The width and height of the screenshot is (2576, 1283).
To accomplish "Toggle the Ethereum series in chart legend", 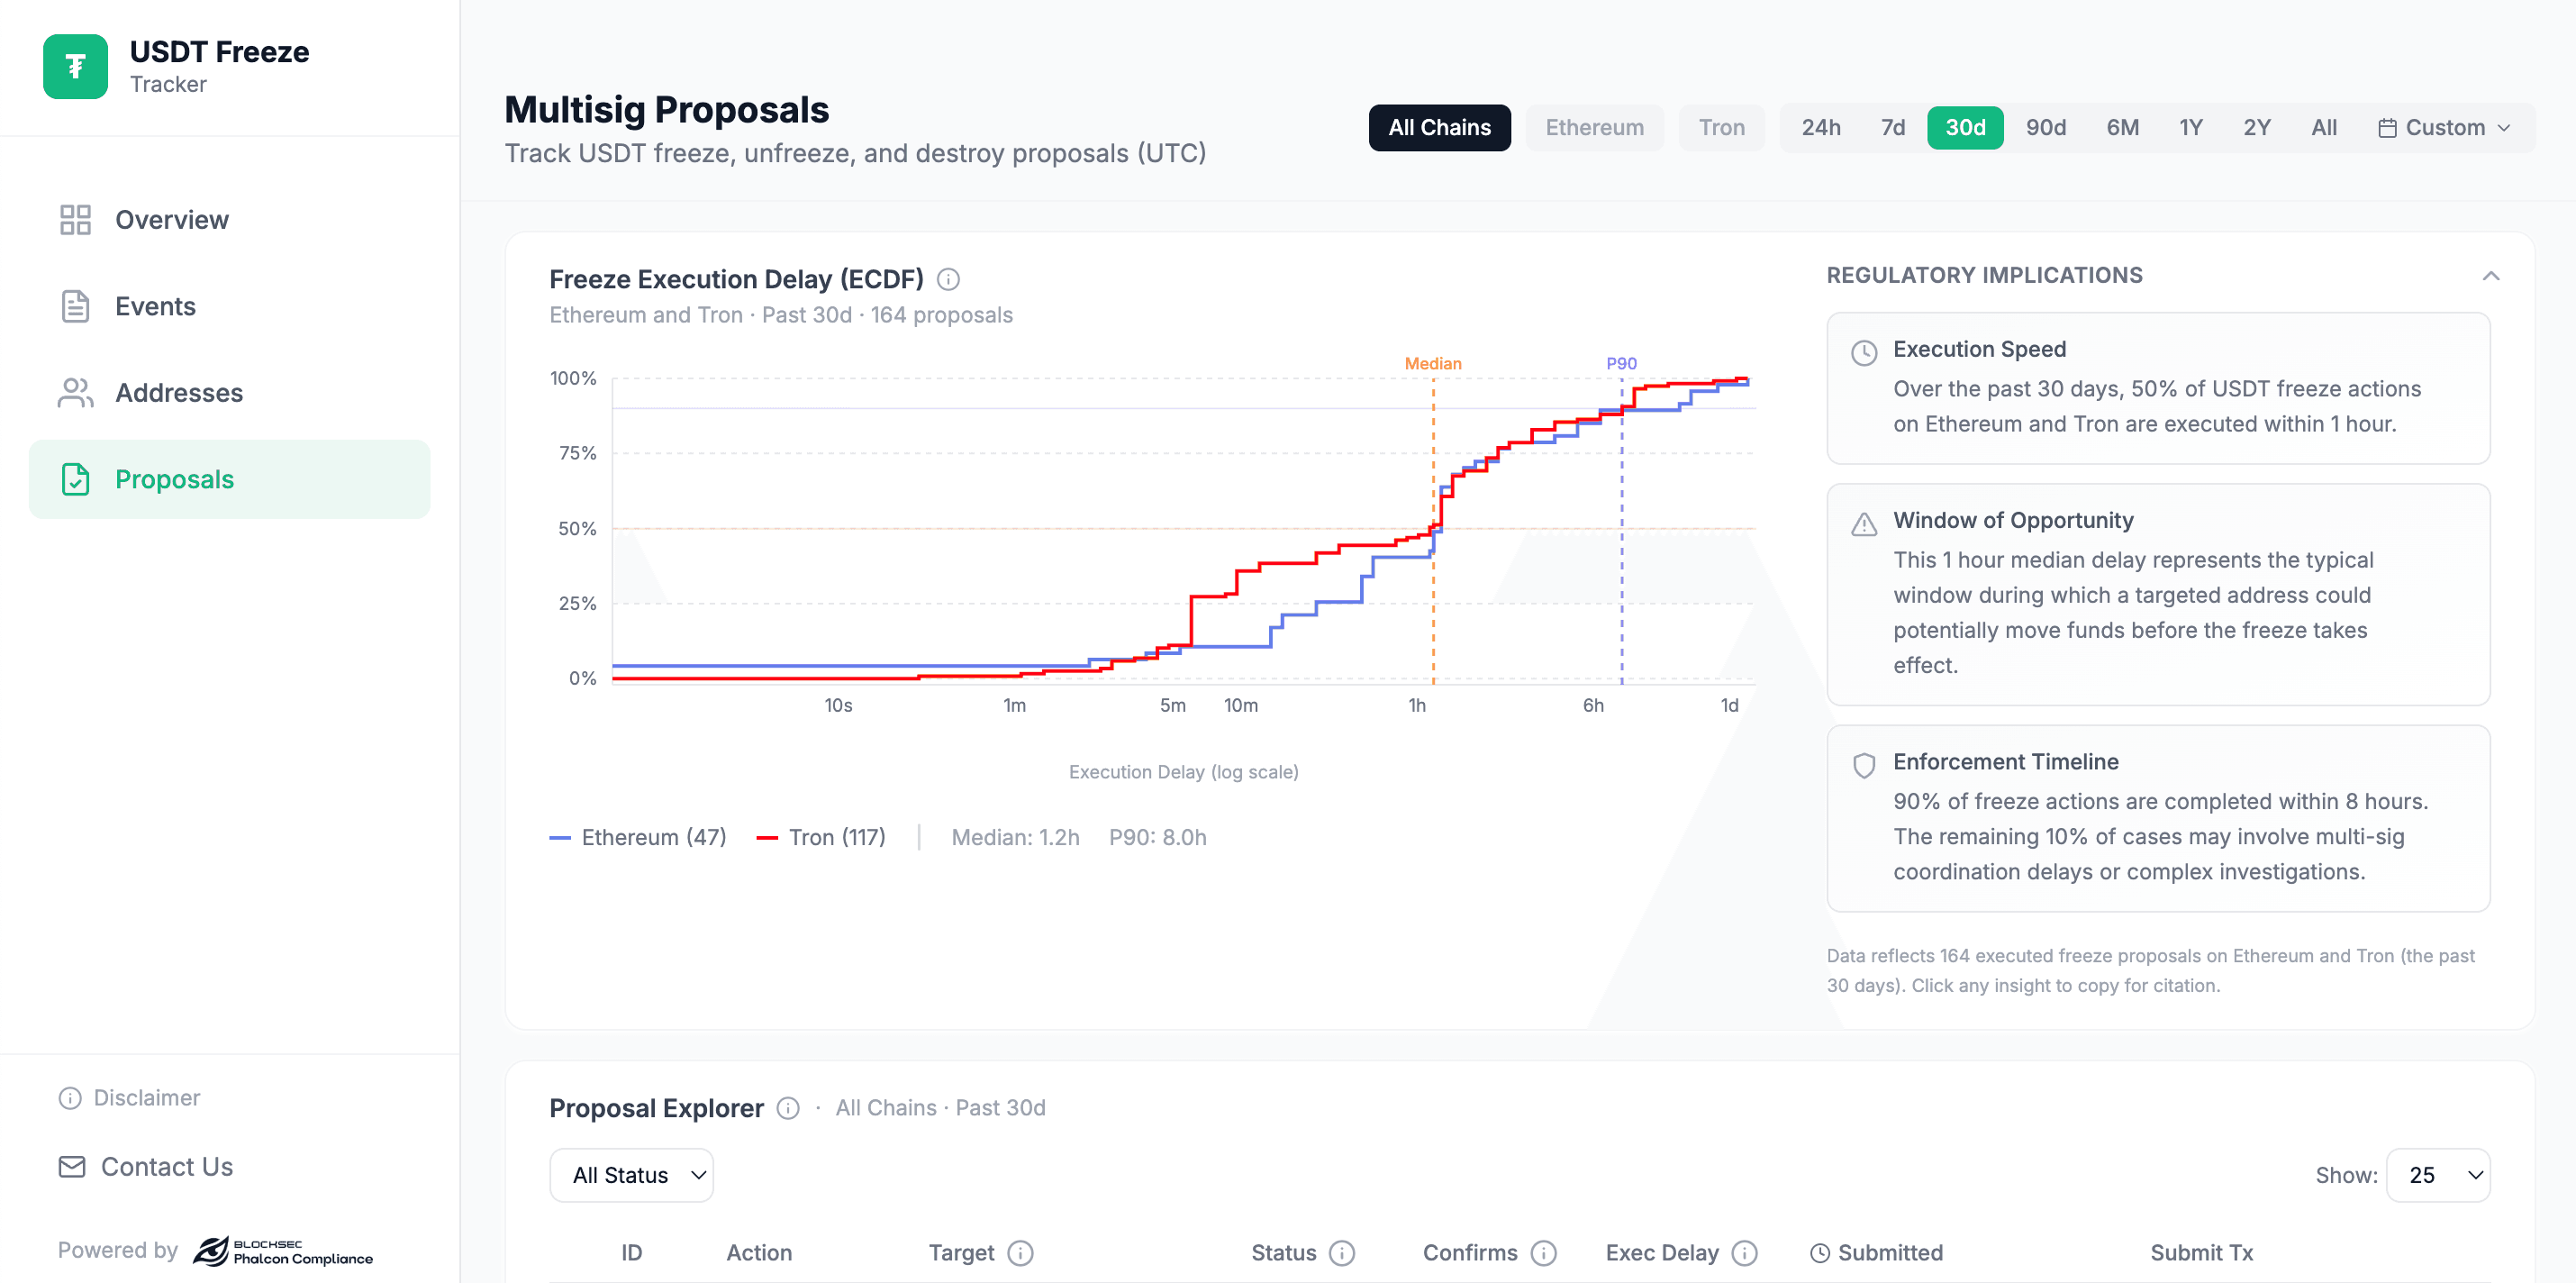I will (639, 837).
